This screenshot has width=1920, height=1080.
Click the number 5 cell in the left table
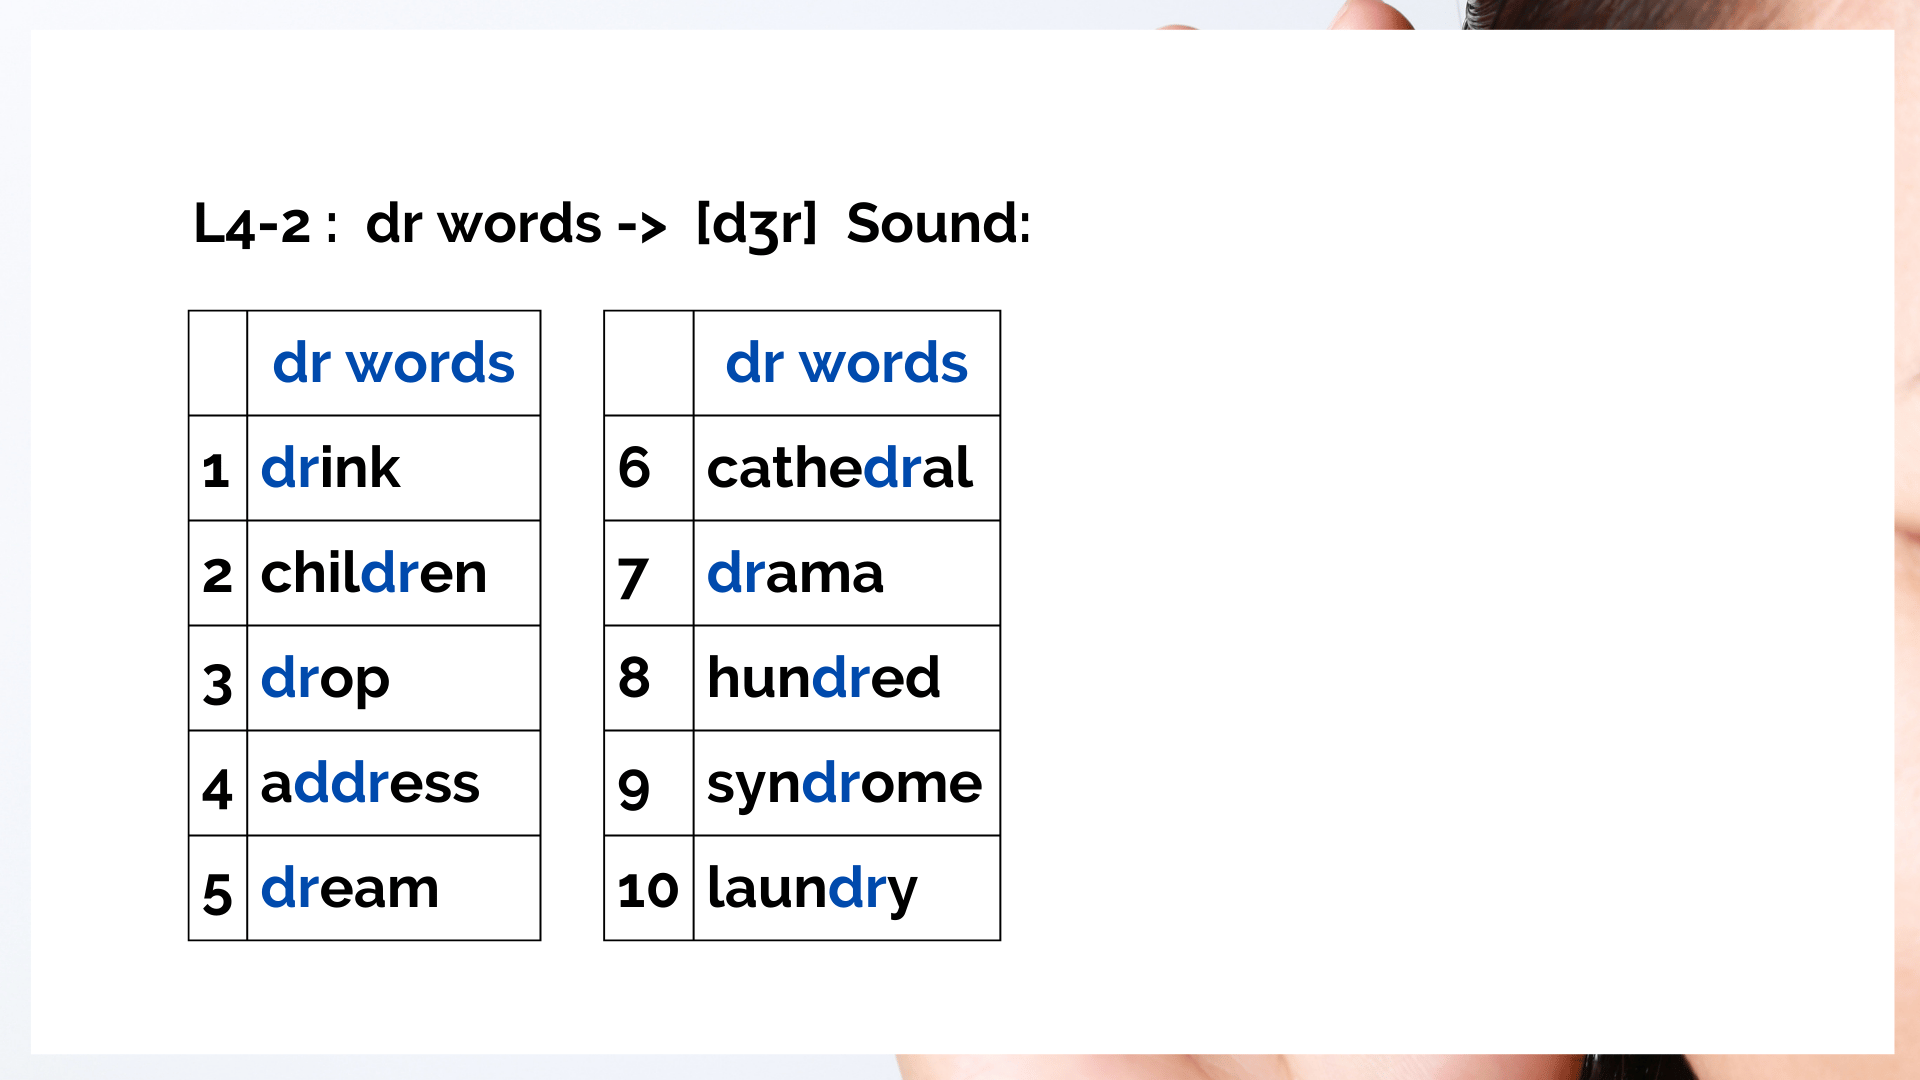(217, 888)
